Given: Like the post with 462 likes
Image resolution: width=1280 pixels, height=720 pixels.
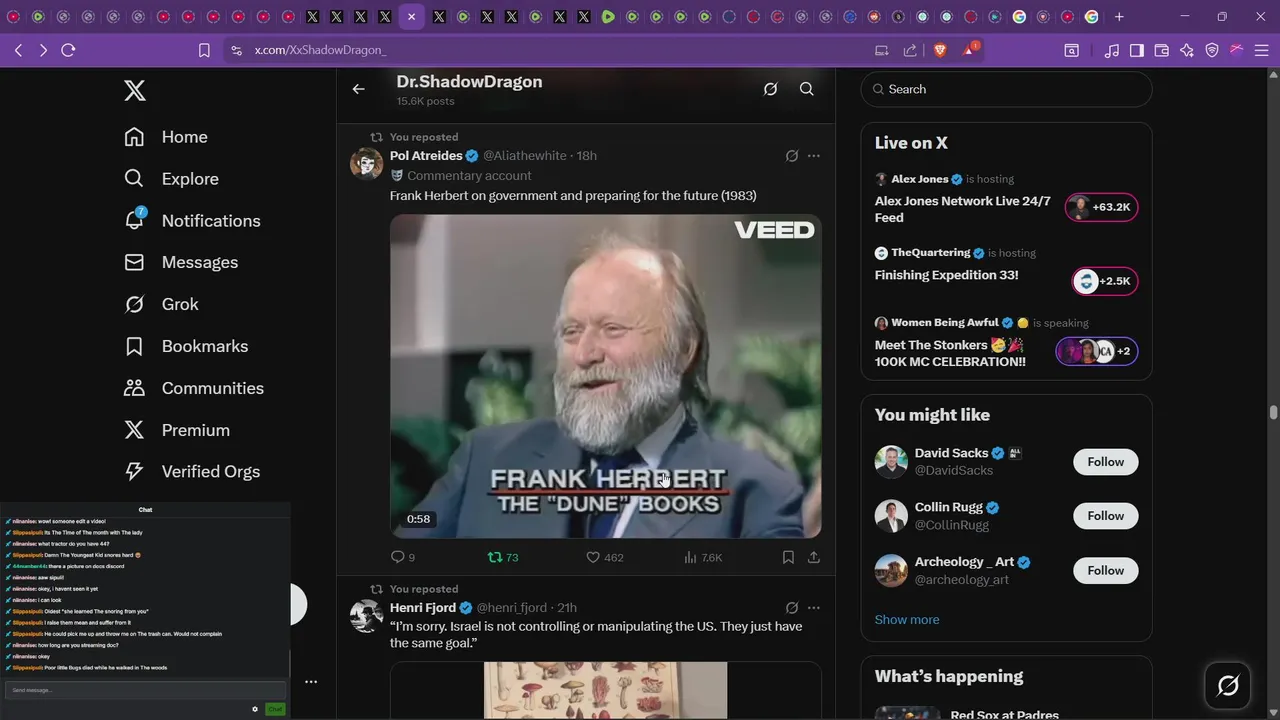Looking at the screenshot, I should [x=604, y=557].
